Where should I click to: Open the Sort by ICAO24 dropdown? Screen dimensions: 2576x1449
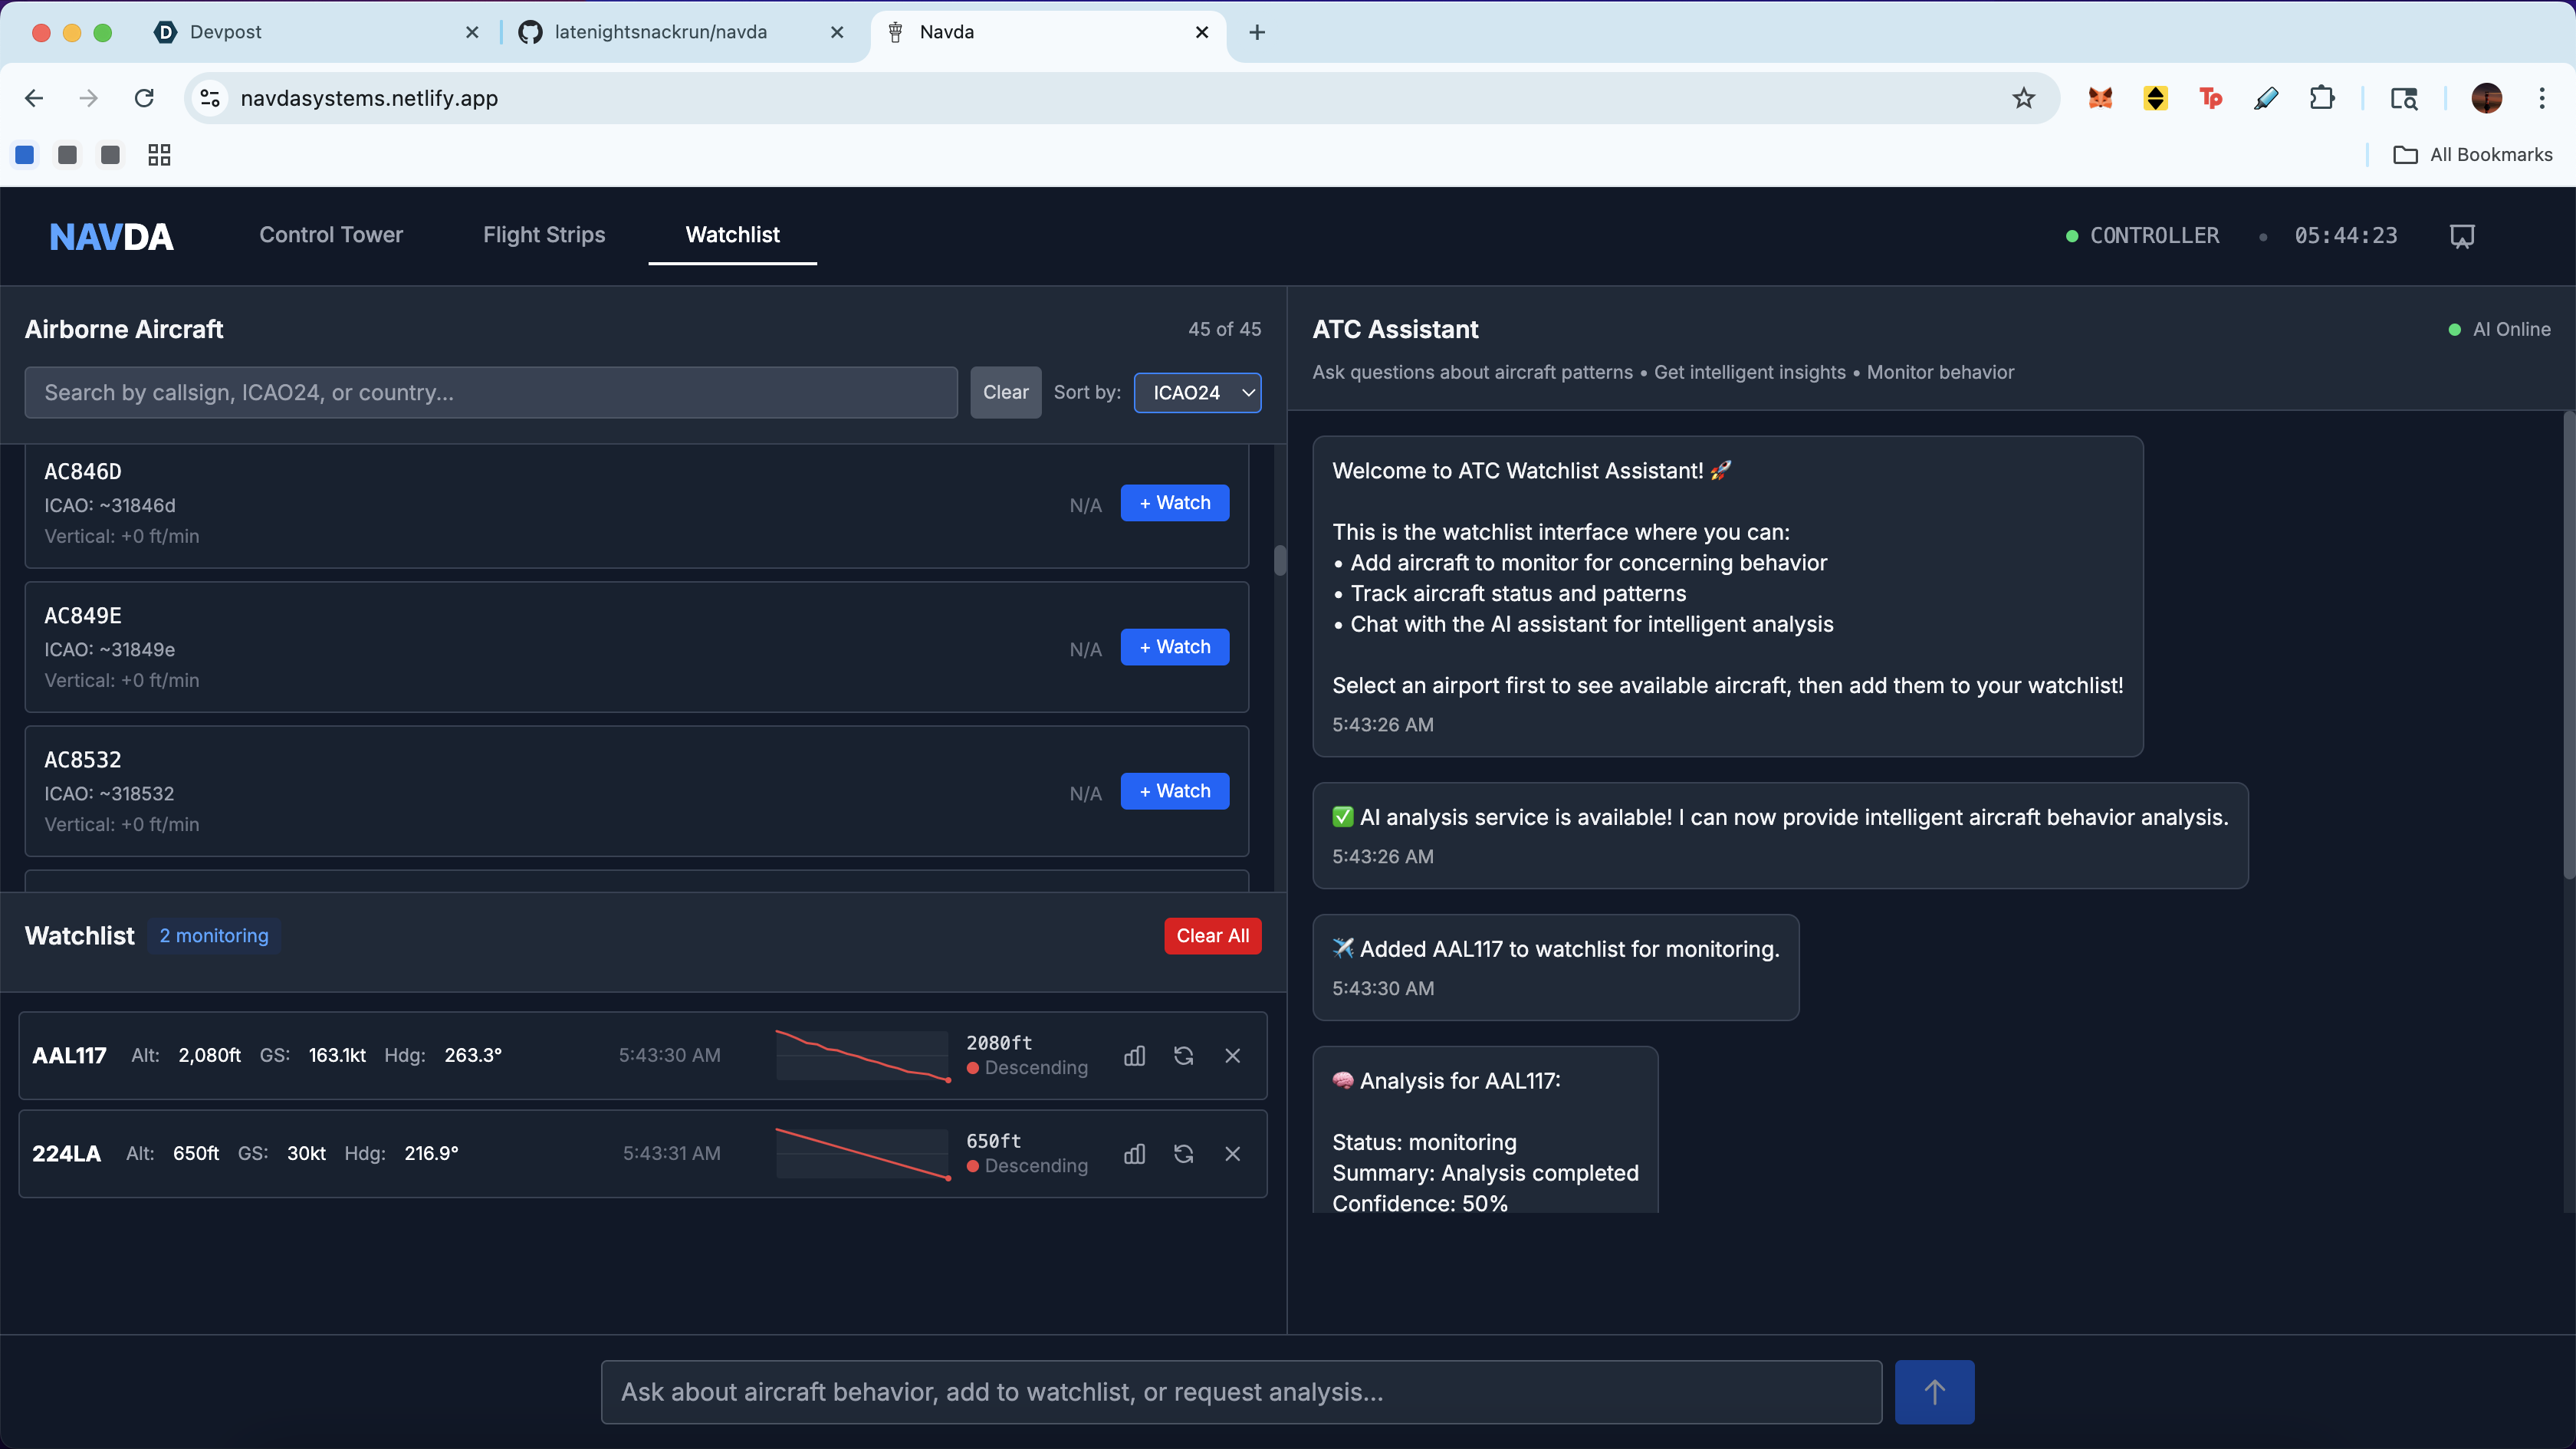[1197, 393]
